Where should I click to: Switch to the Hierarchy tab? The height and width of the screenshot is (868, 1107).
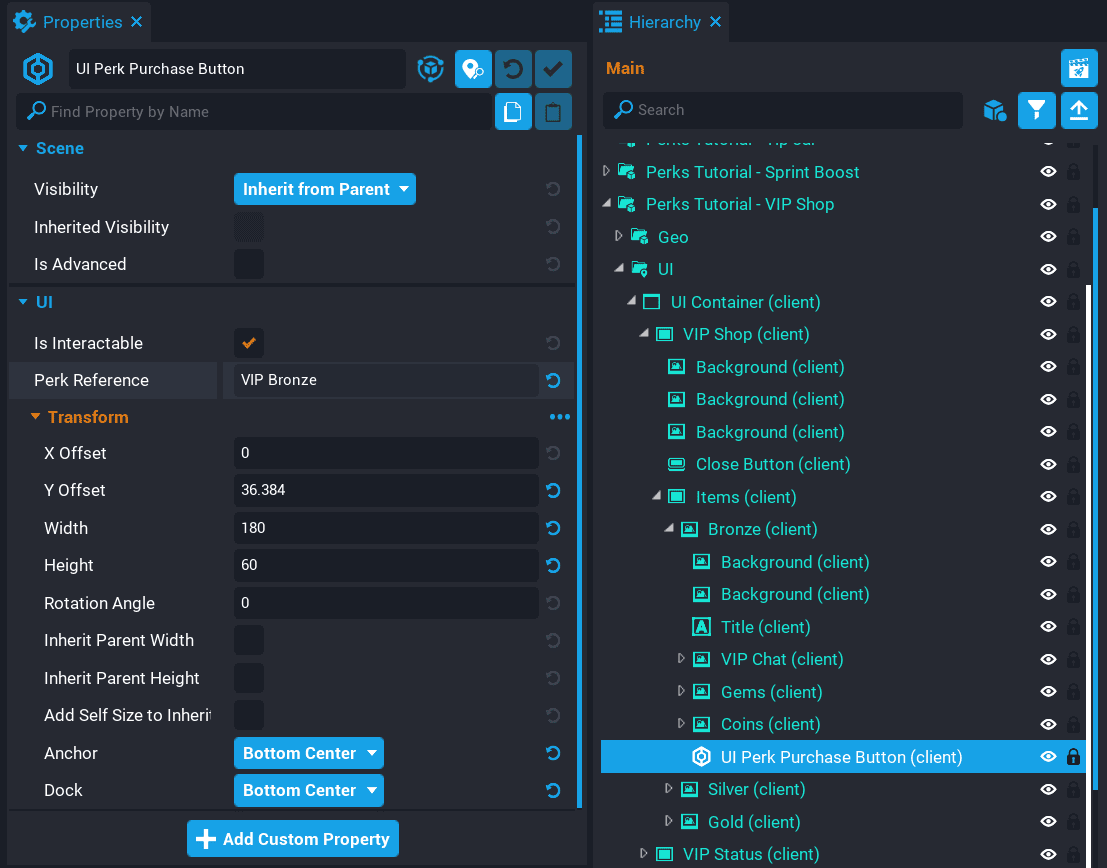point(663,22)
